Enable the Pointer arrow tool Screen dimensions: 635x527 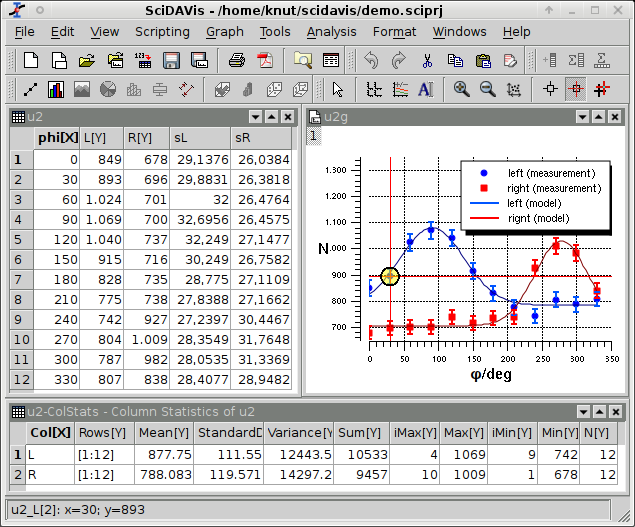pos(338,89)
